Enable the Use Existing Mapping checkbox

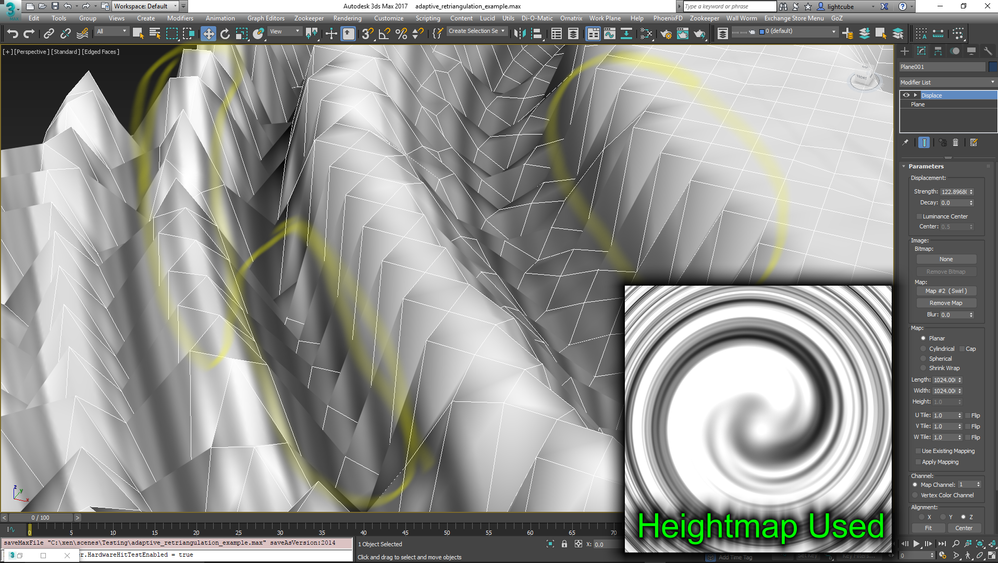click(918, 451)
